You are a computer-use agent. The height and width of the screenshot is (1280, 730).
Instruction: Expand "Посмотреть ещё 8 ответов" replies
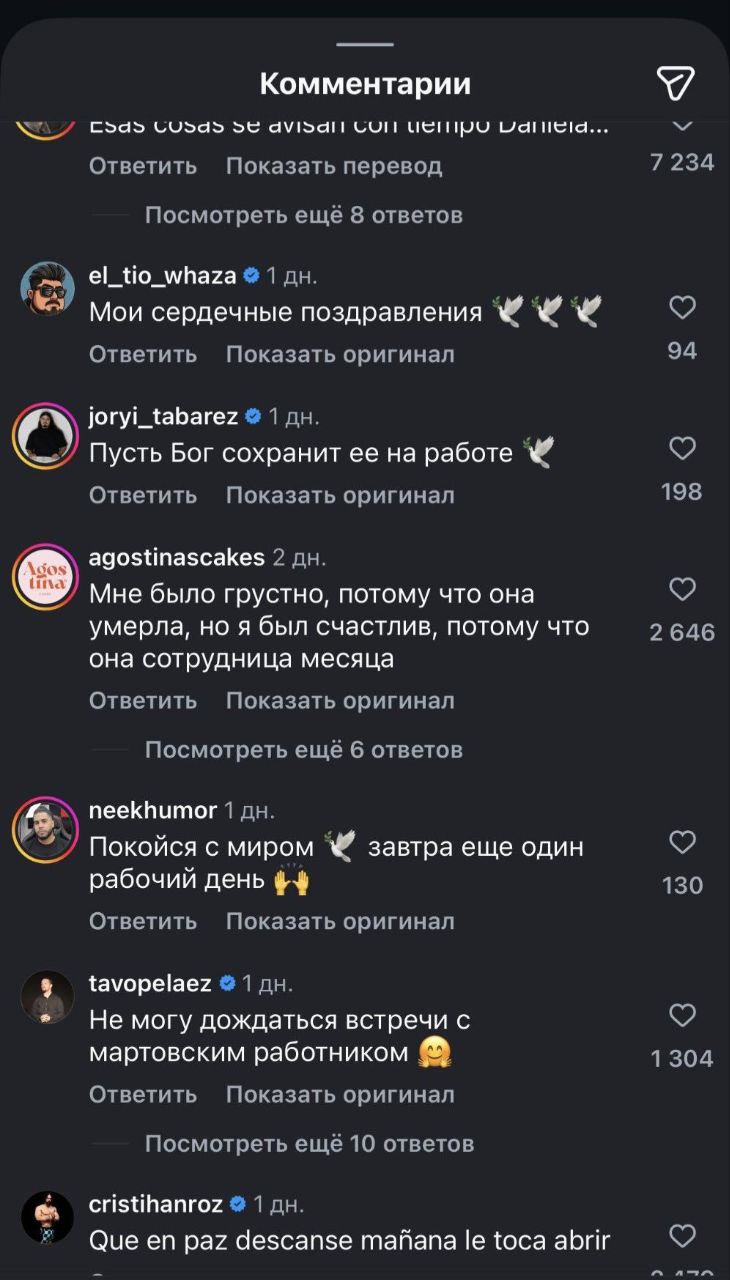coord(303,215)
